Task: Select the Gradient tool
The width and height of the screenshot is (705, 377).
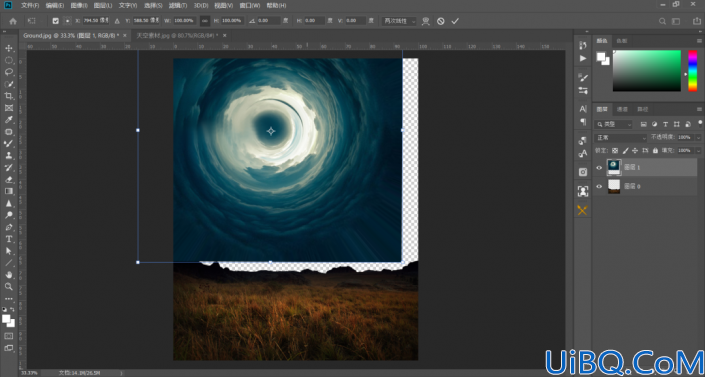Action: pyautogui.click(x=9, y=191)
